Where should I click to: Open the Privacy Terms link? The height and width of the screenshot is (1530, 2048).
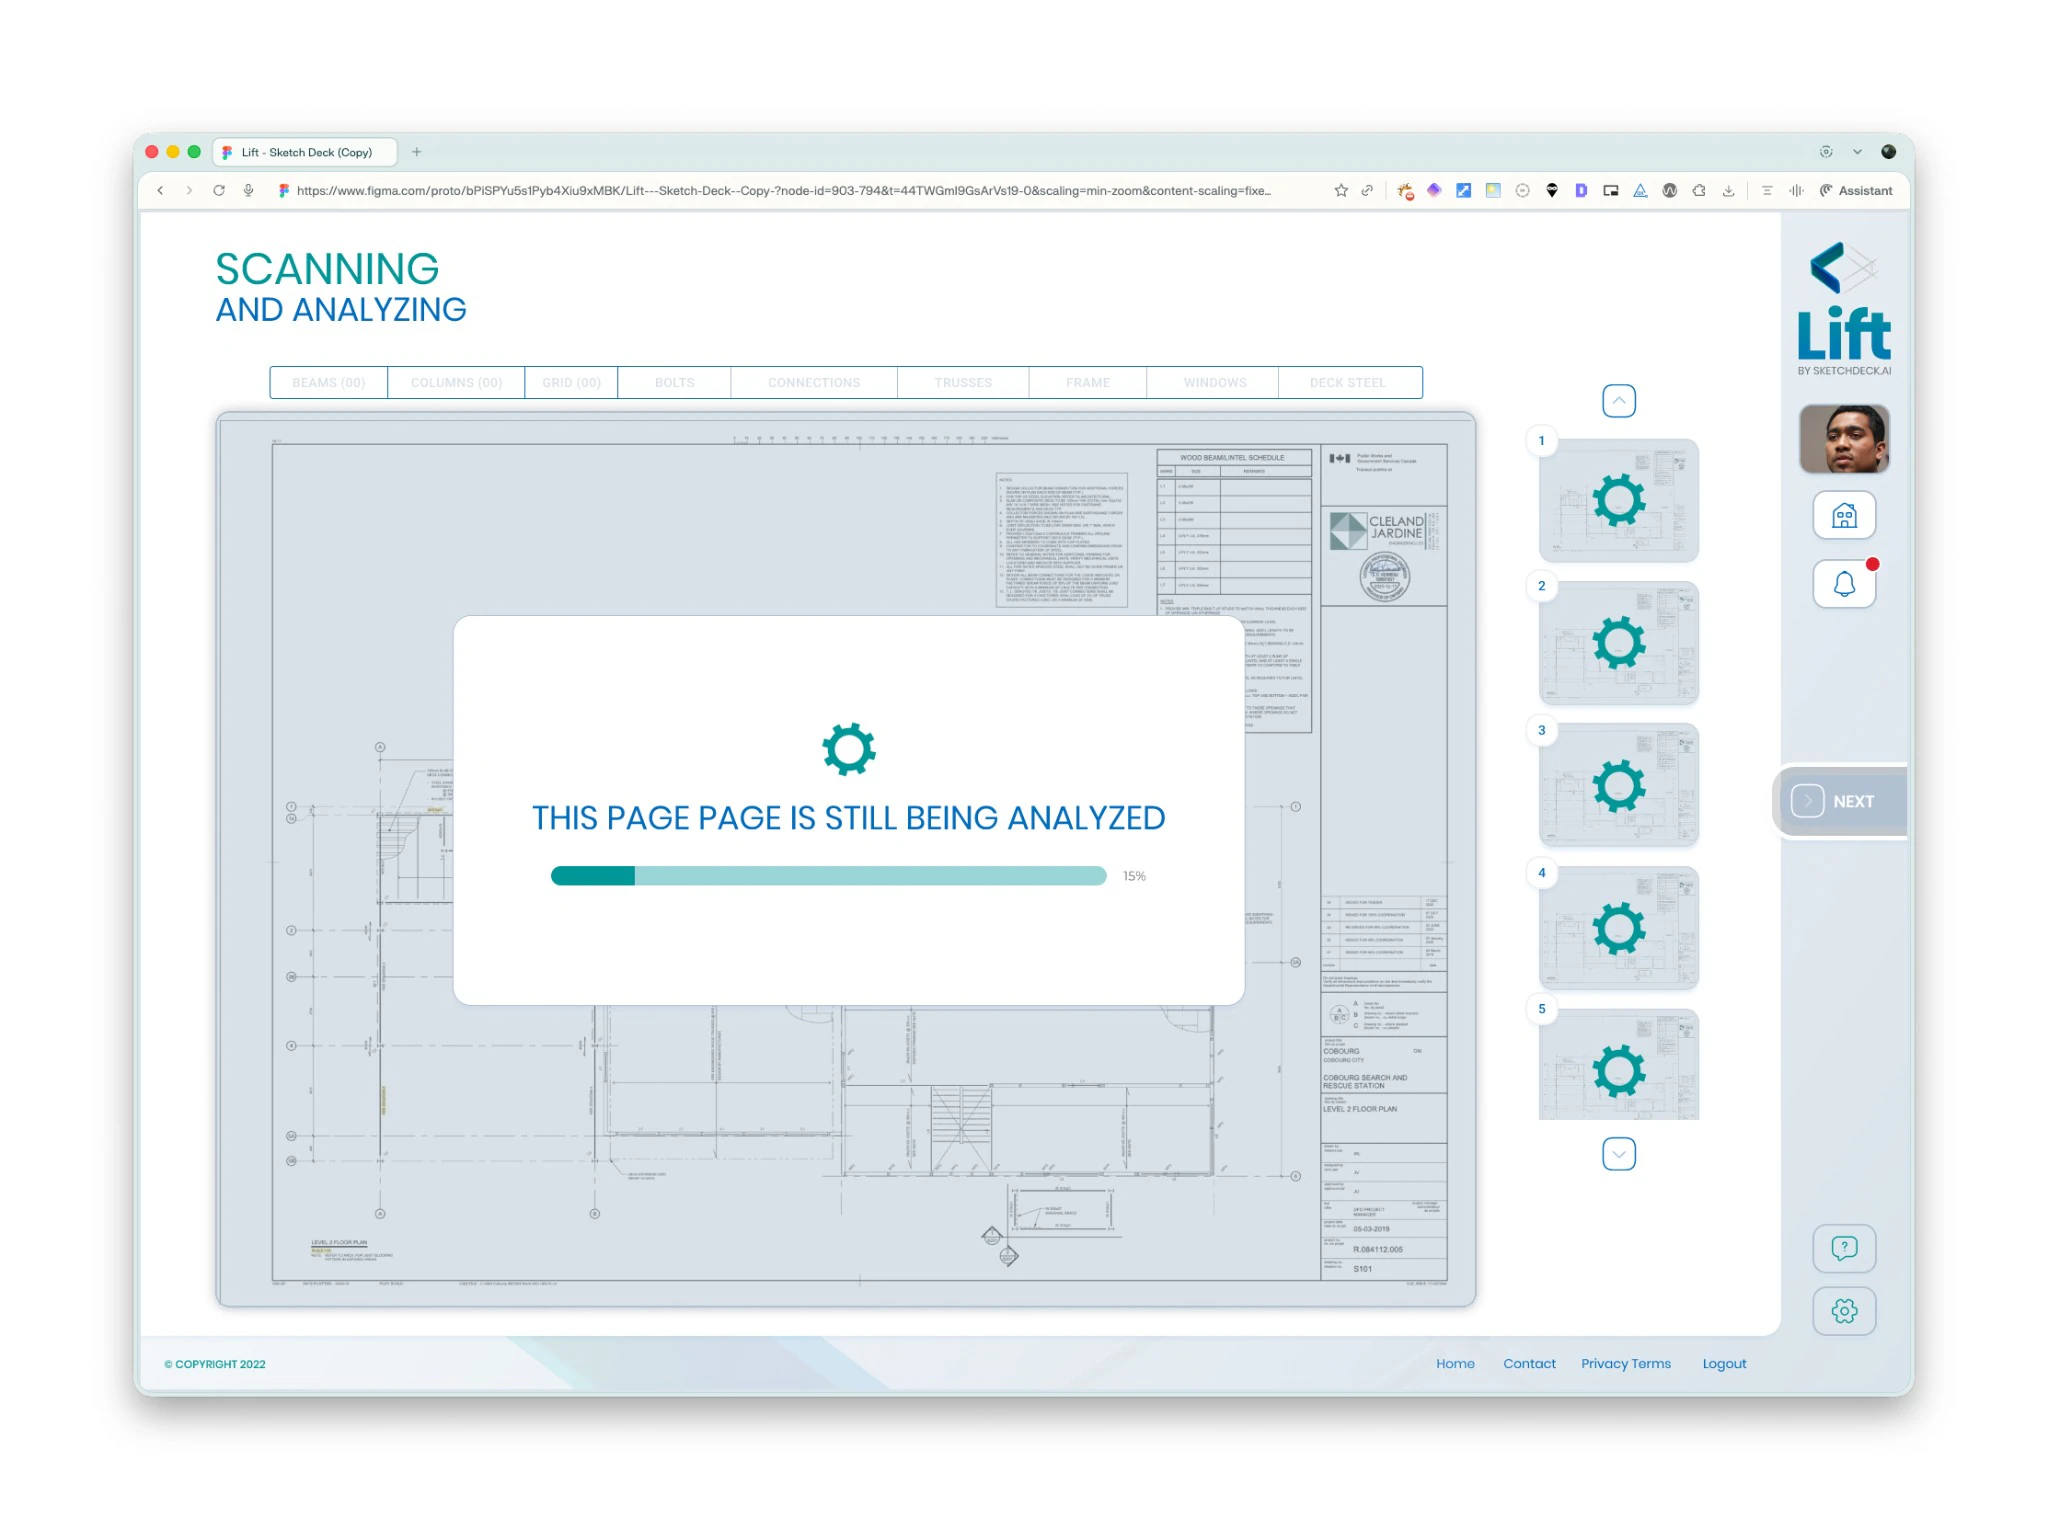tap(1626, 1364)
